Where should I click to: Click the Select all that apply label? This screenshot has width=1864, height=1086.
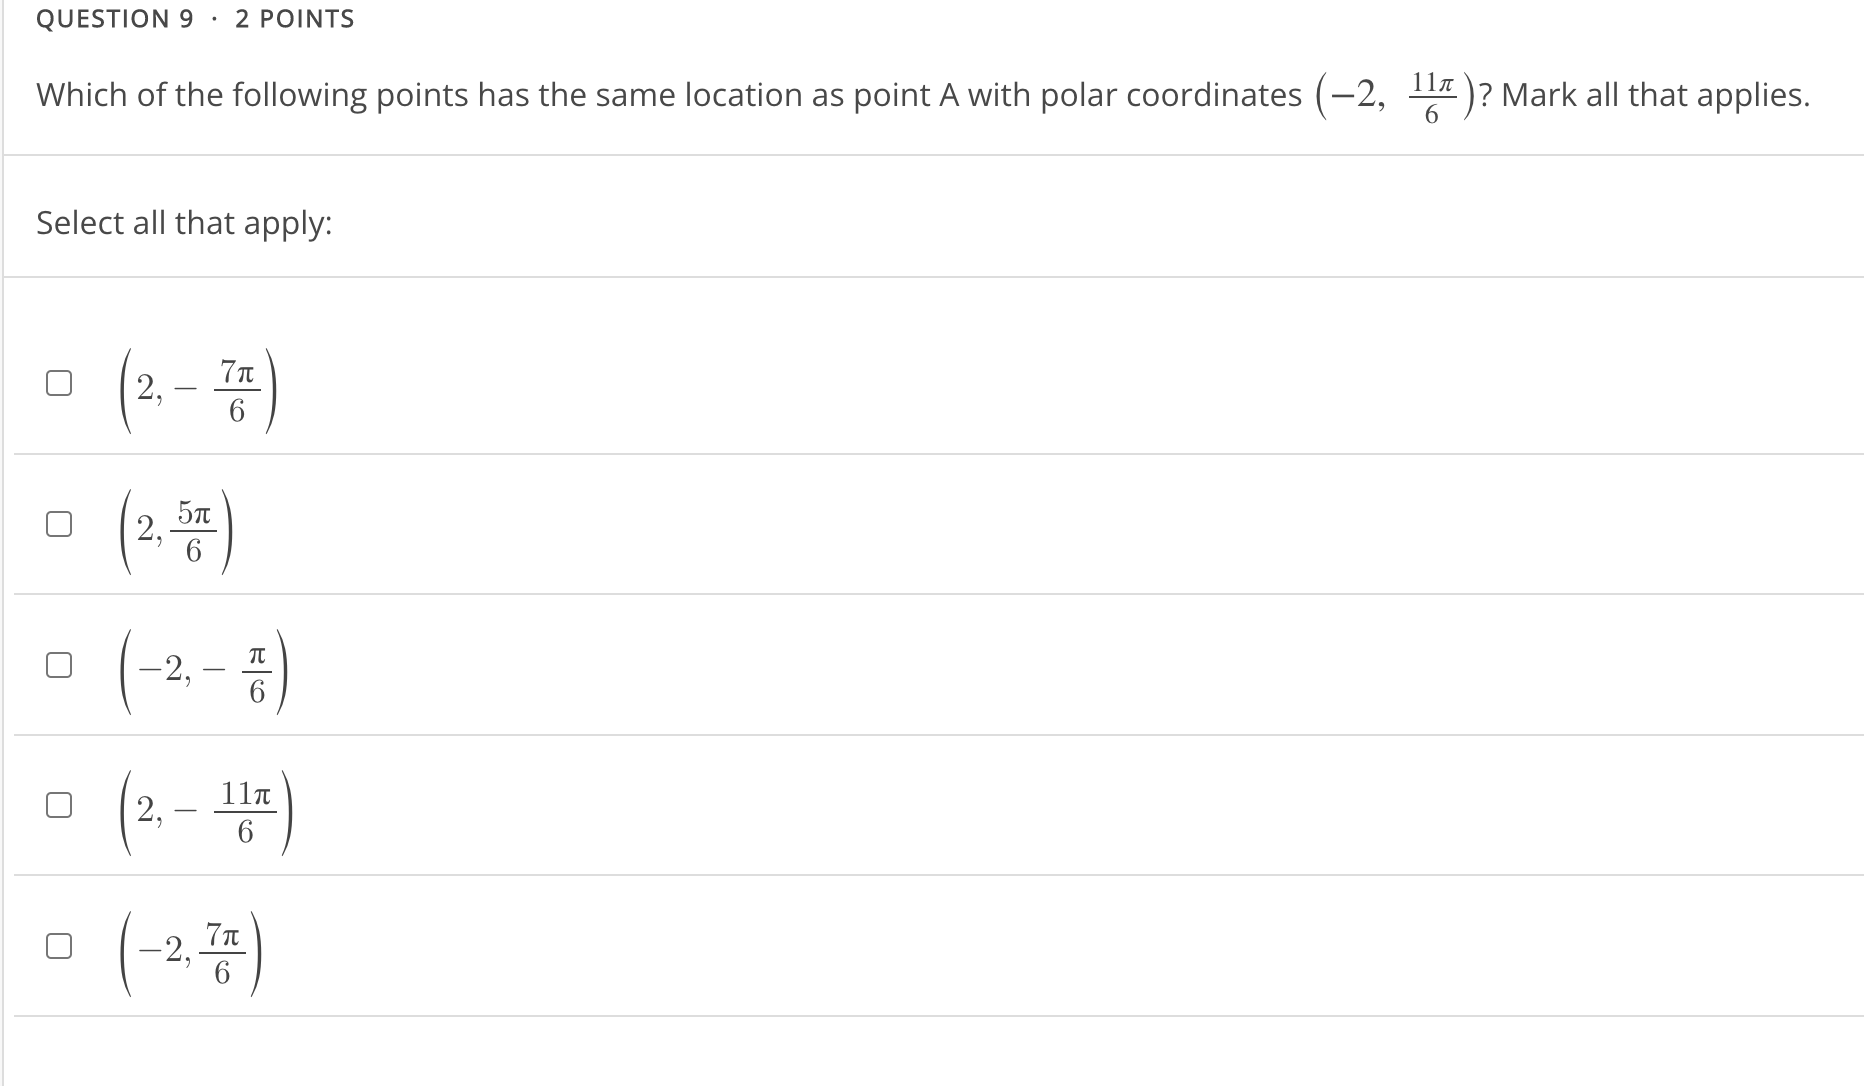coord(184,222)
